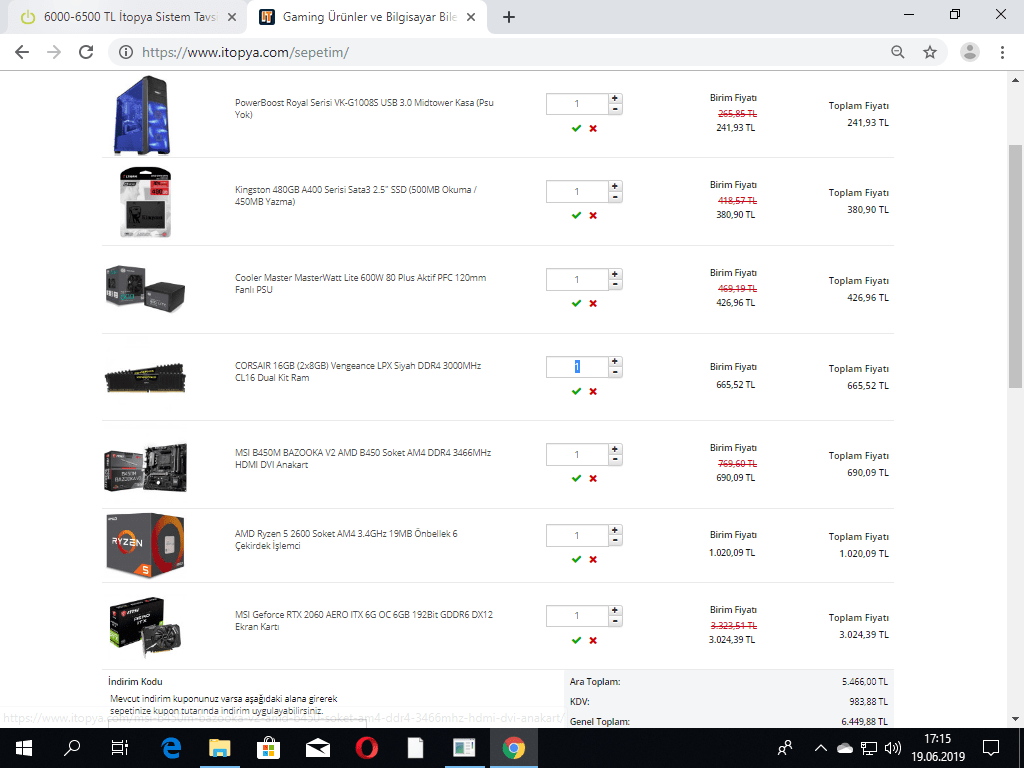
Task: Increase Ryzen 5 2600 quantity with plus
Action: [x=615, y=530]
